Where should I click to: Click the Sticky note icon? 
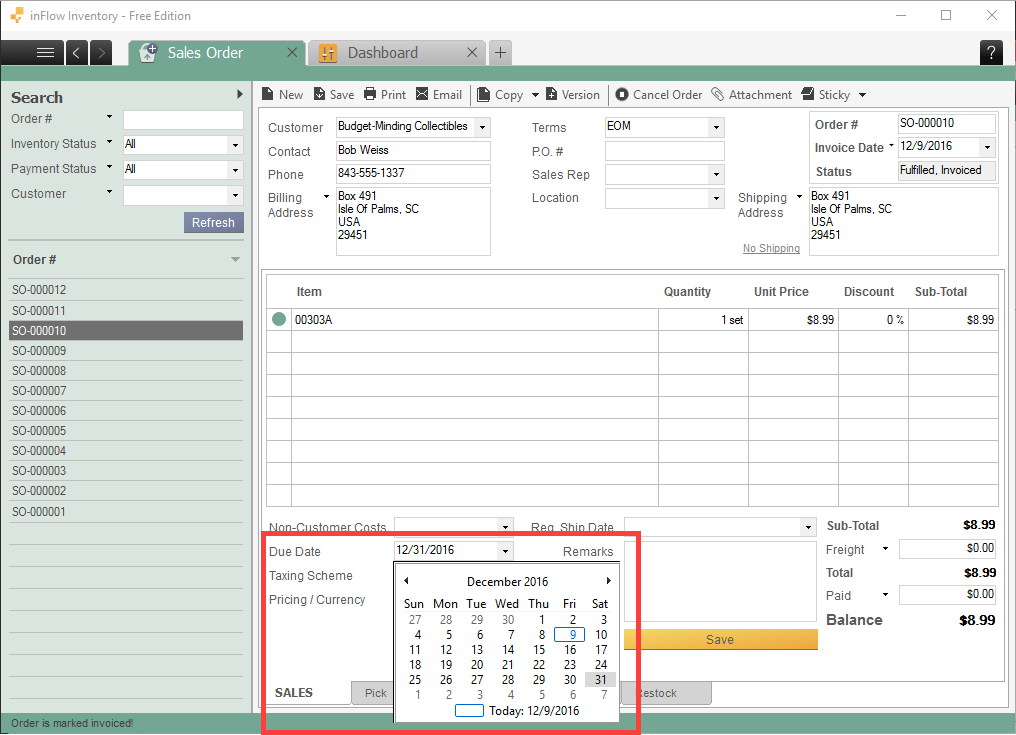click(808, 94)
